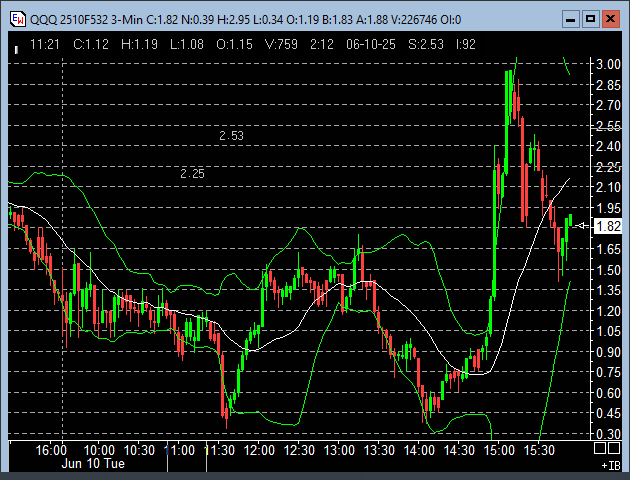The image size is (630, 480).
Task: Click the 15:00 time axis label
Action: [x=499, y=450]
